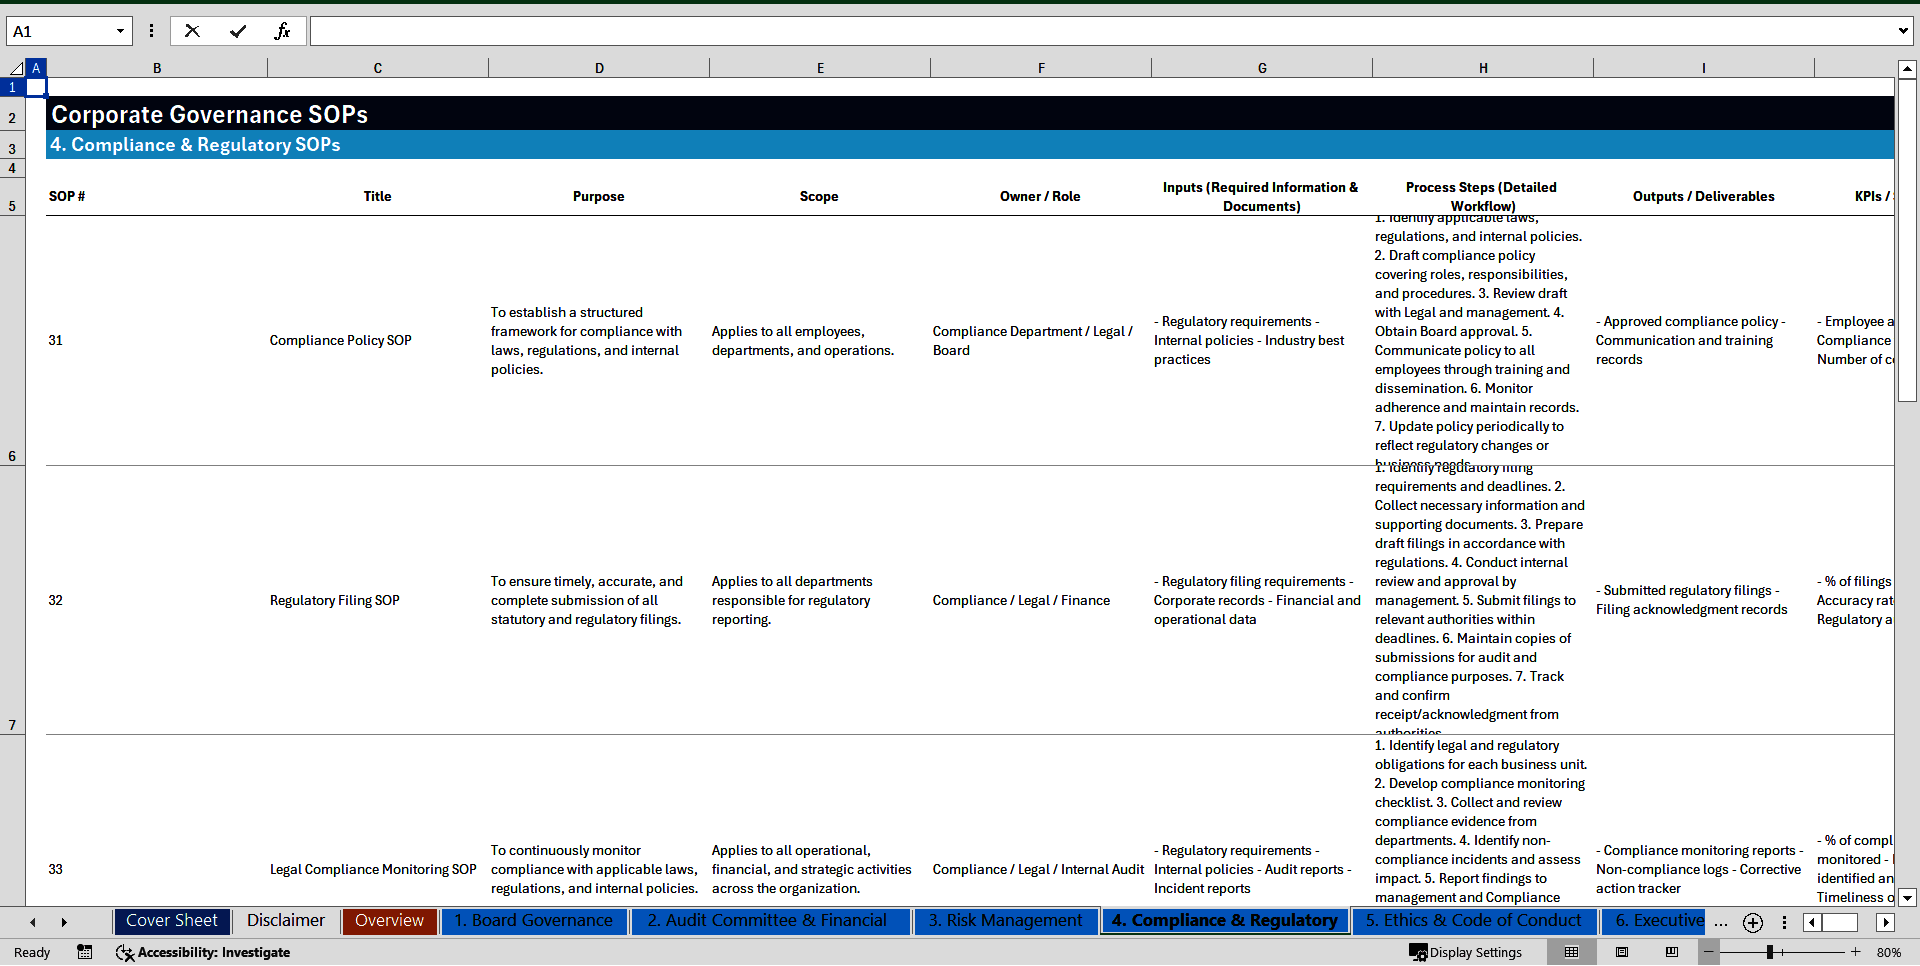1920x966 pixels.
Task: Open the Name Box dropdown
Action: point(120,31)
